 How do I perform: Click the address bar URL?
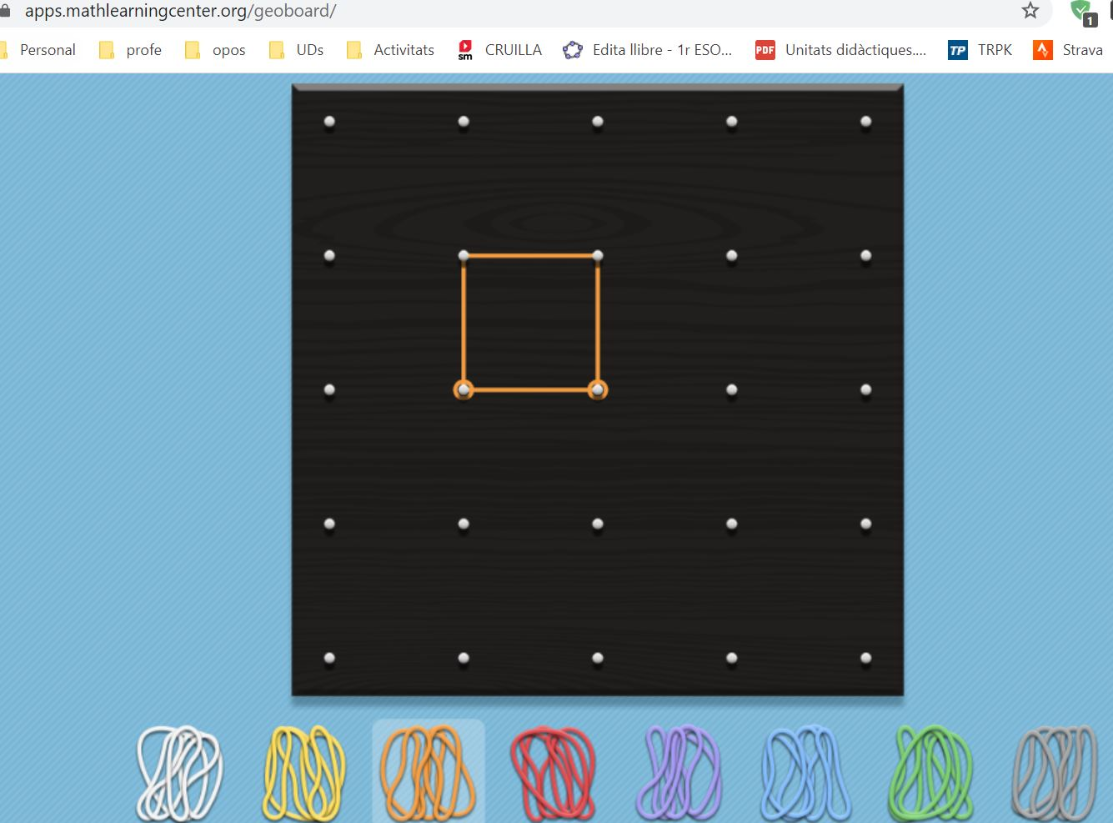pos(180,11)
